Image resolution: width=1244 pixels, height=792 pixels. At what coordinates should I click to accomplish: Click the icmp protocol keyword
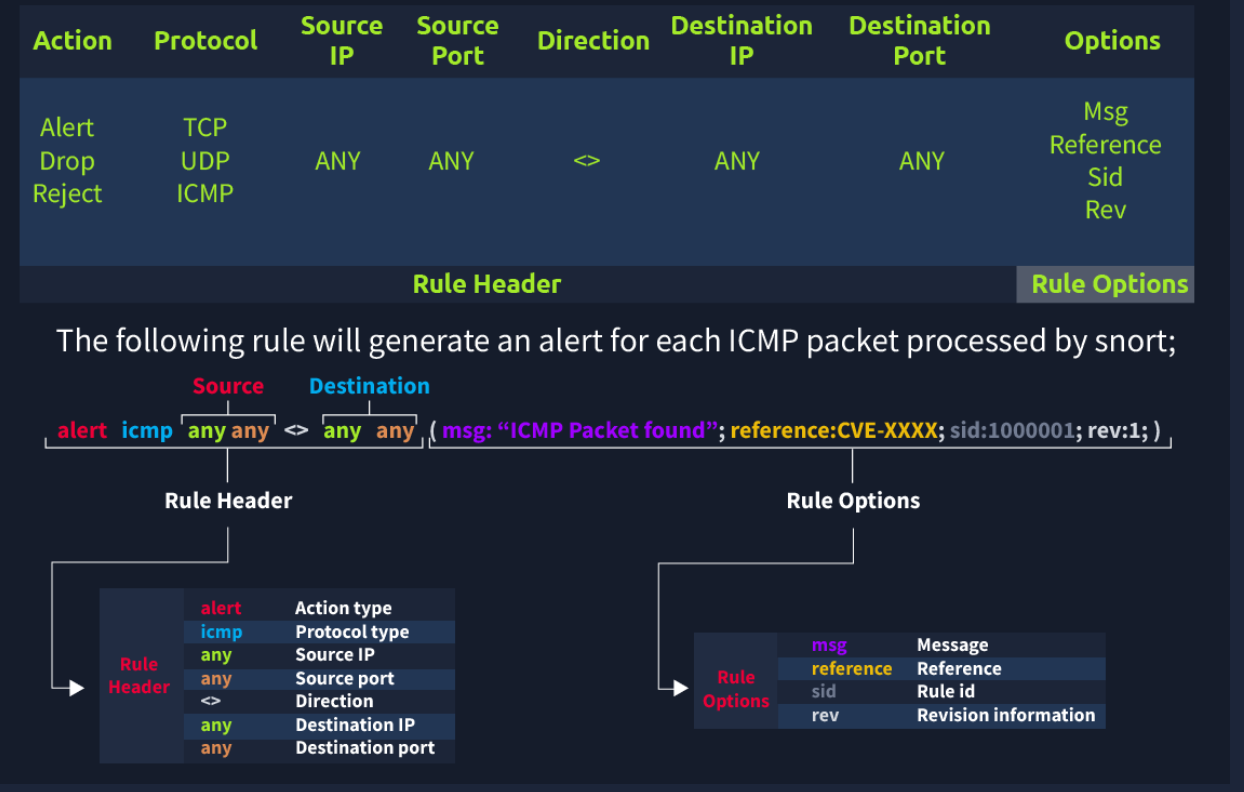[147, 430]
